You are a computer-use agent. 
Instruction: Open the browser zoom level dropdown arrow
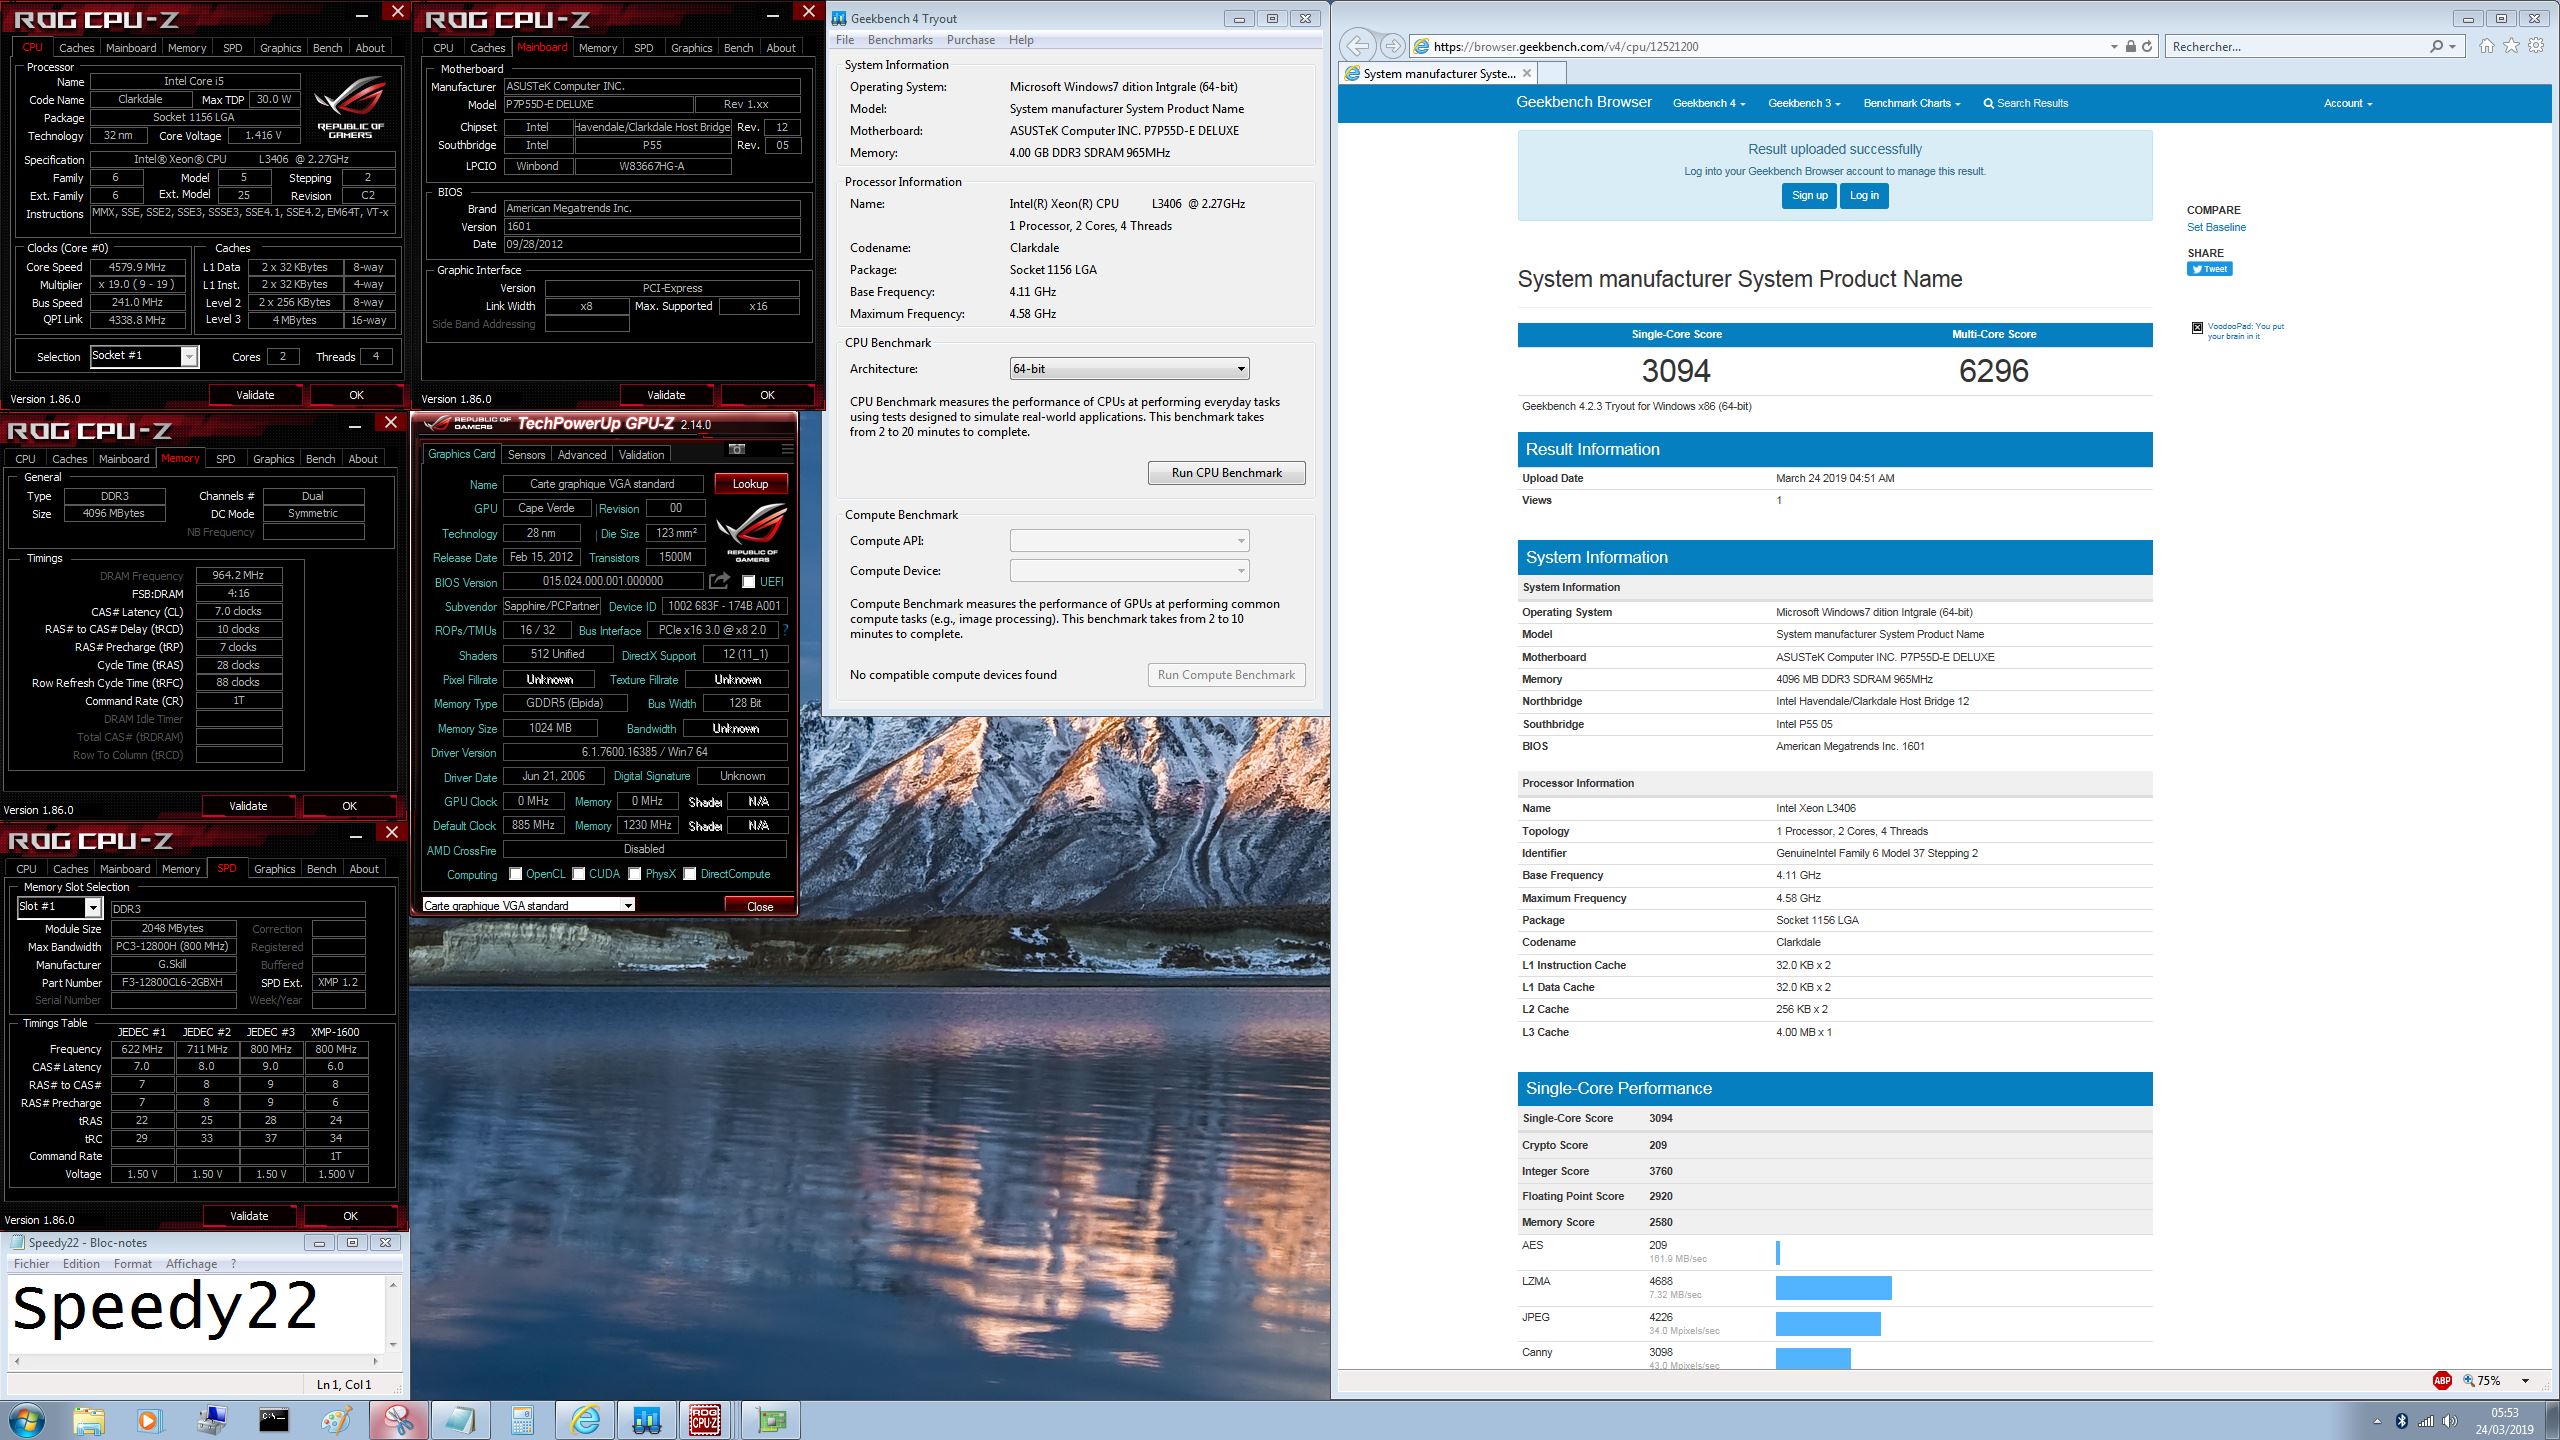click(2525, 1381)
